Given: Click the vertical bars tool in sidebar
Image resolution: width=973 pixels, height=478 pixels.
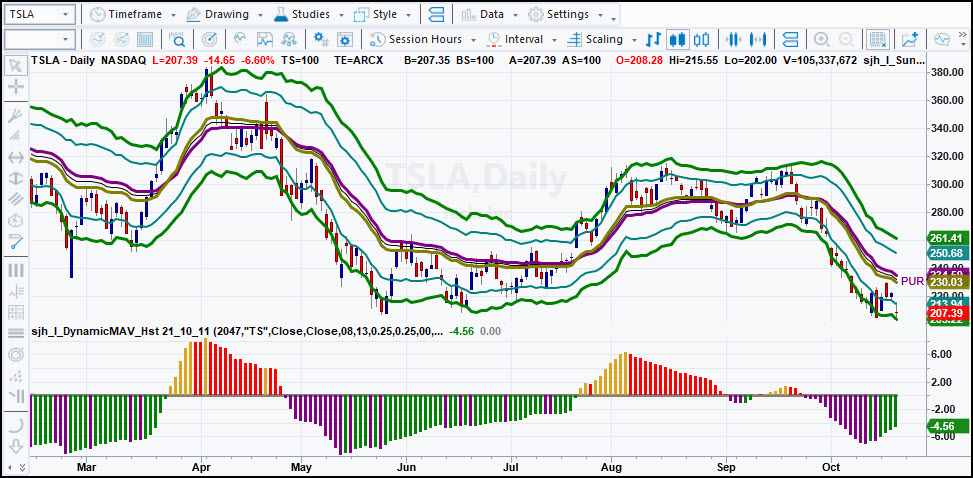Looking at the screenshot, I should click(16, 271).
